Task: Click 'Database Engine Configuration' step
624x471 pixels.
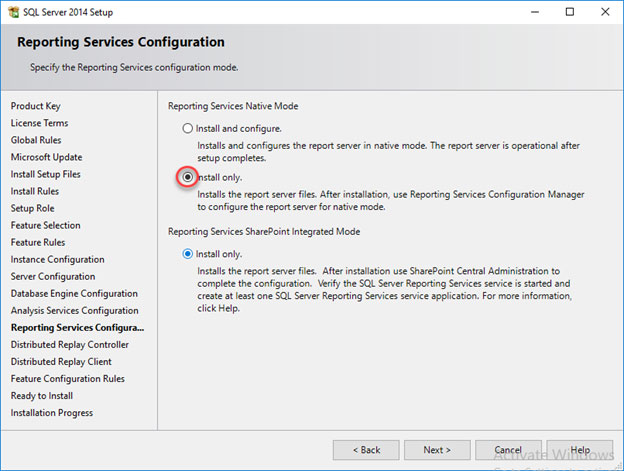Action: (74, 294)
